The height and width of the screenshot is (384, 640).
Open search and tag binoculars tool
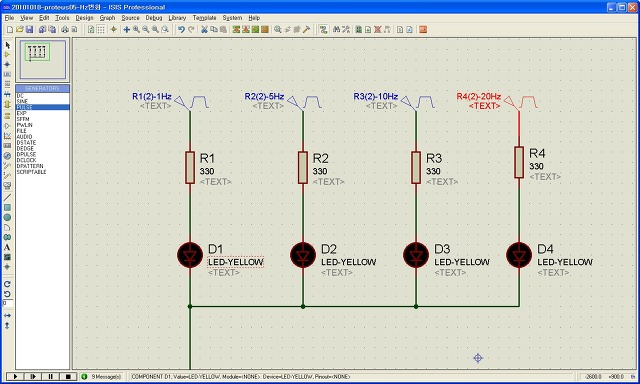tap(336, 29)
